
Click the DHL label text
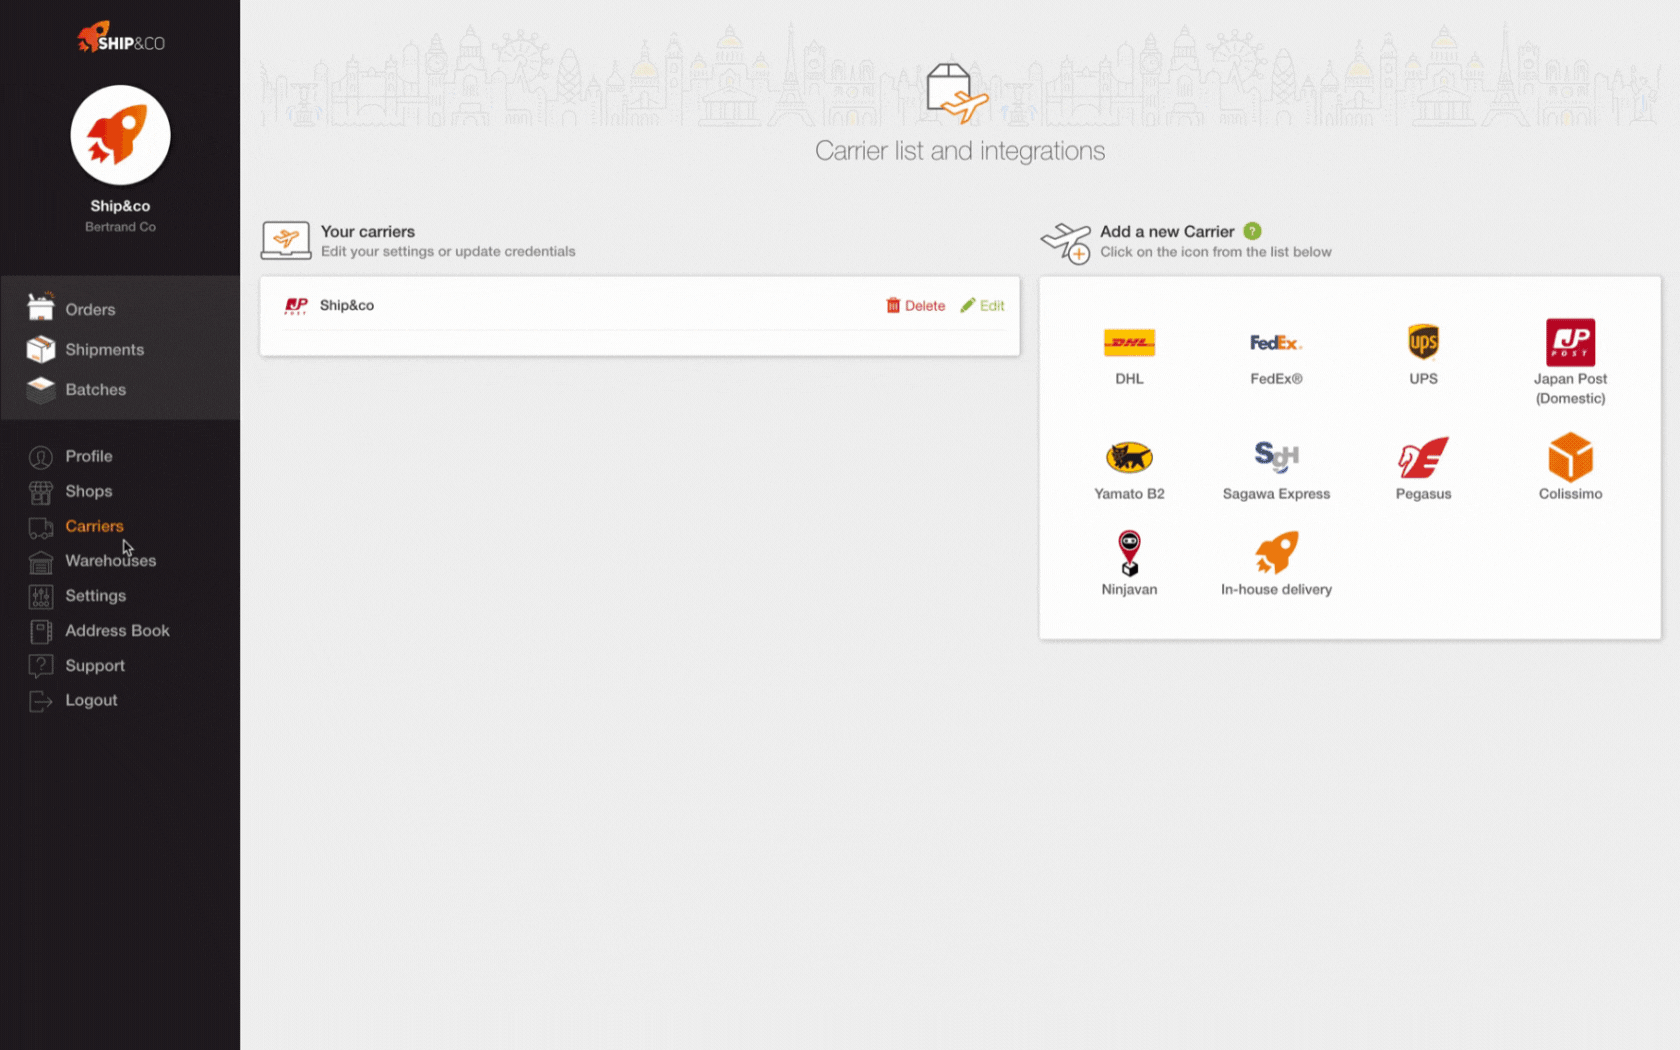[x=1129, y=379]
